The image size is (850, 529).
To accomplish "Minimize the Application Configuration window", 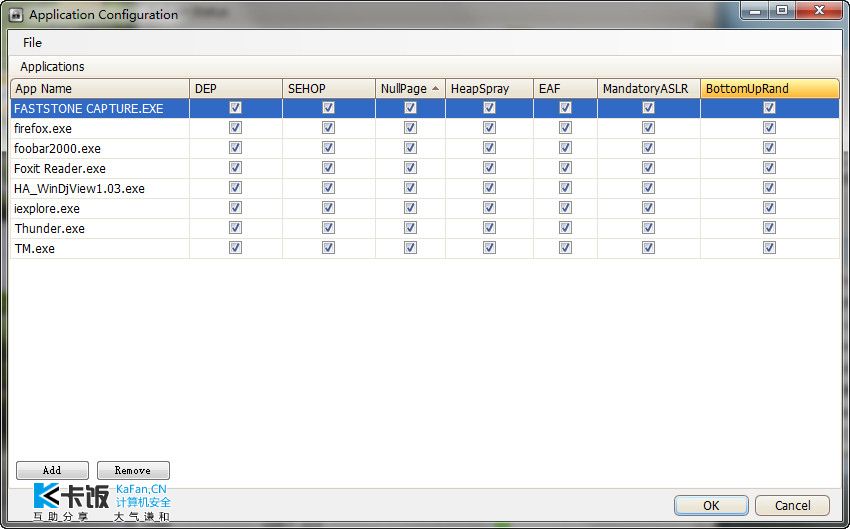I will pyautogui.click(x=755, y=10).
